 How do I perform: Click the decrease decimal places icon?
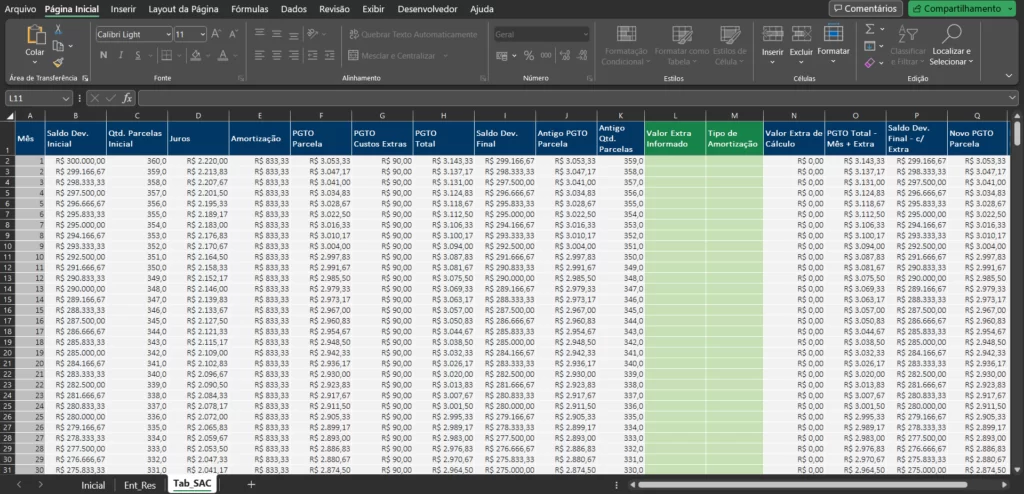coord(581,56)
